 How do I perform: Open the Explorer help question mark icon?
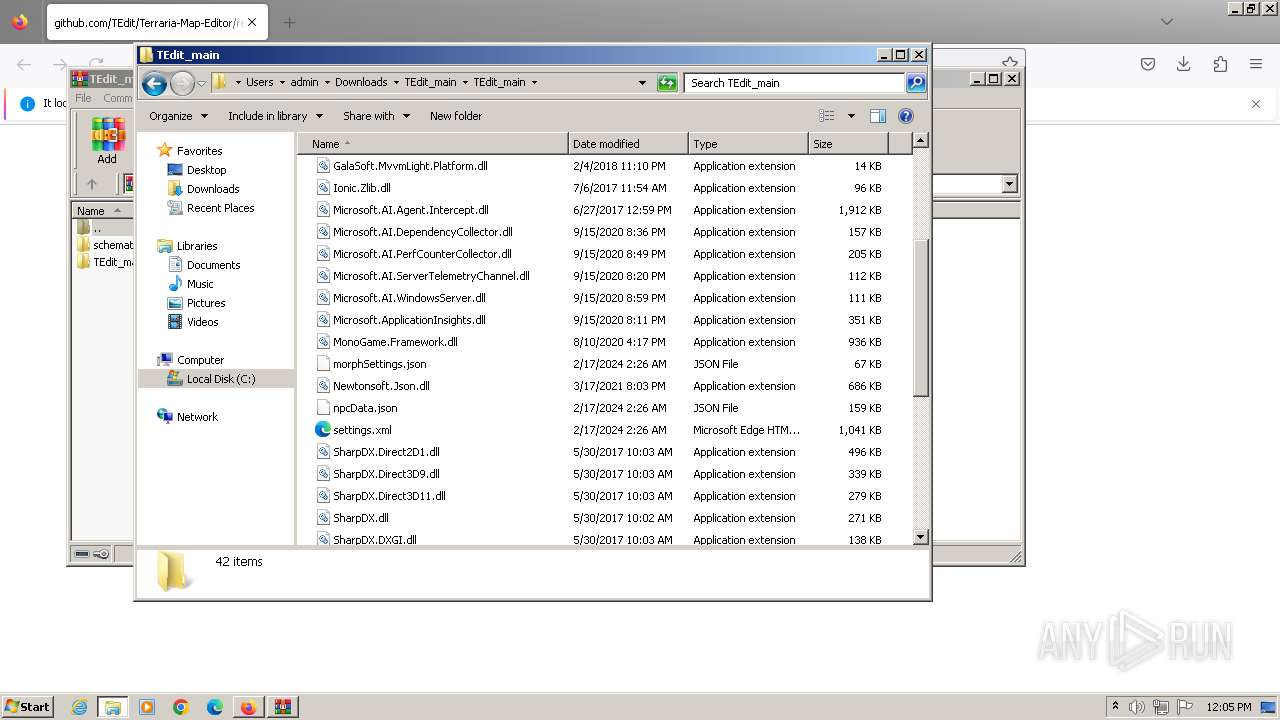tap(906, 116)
